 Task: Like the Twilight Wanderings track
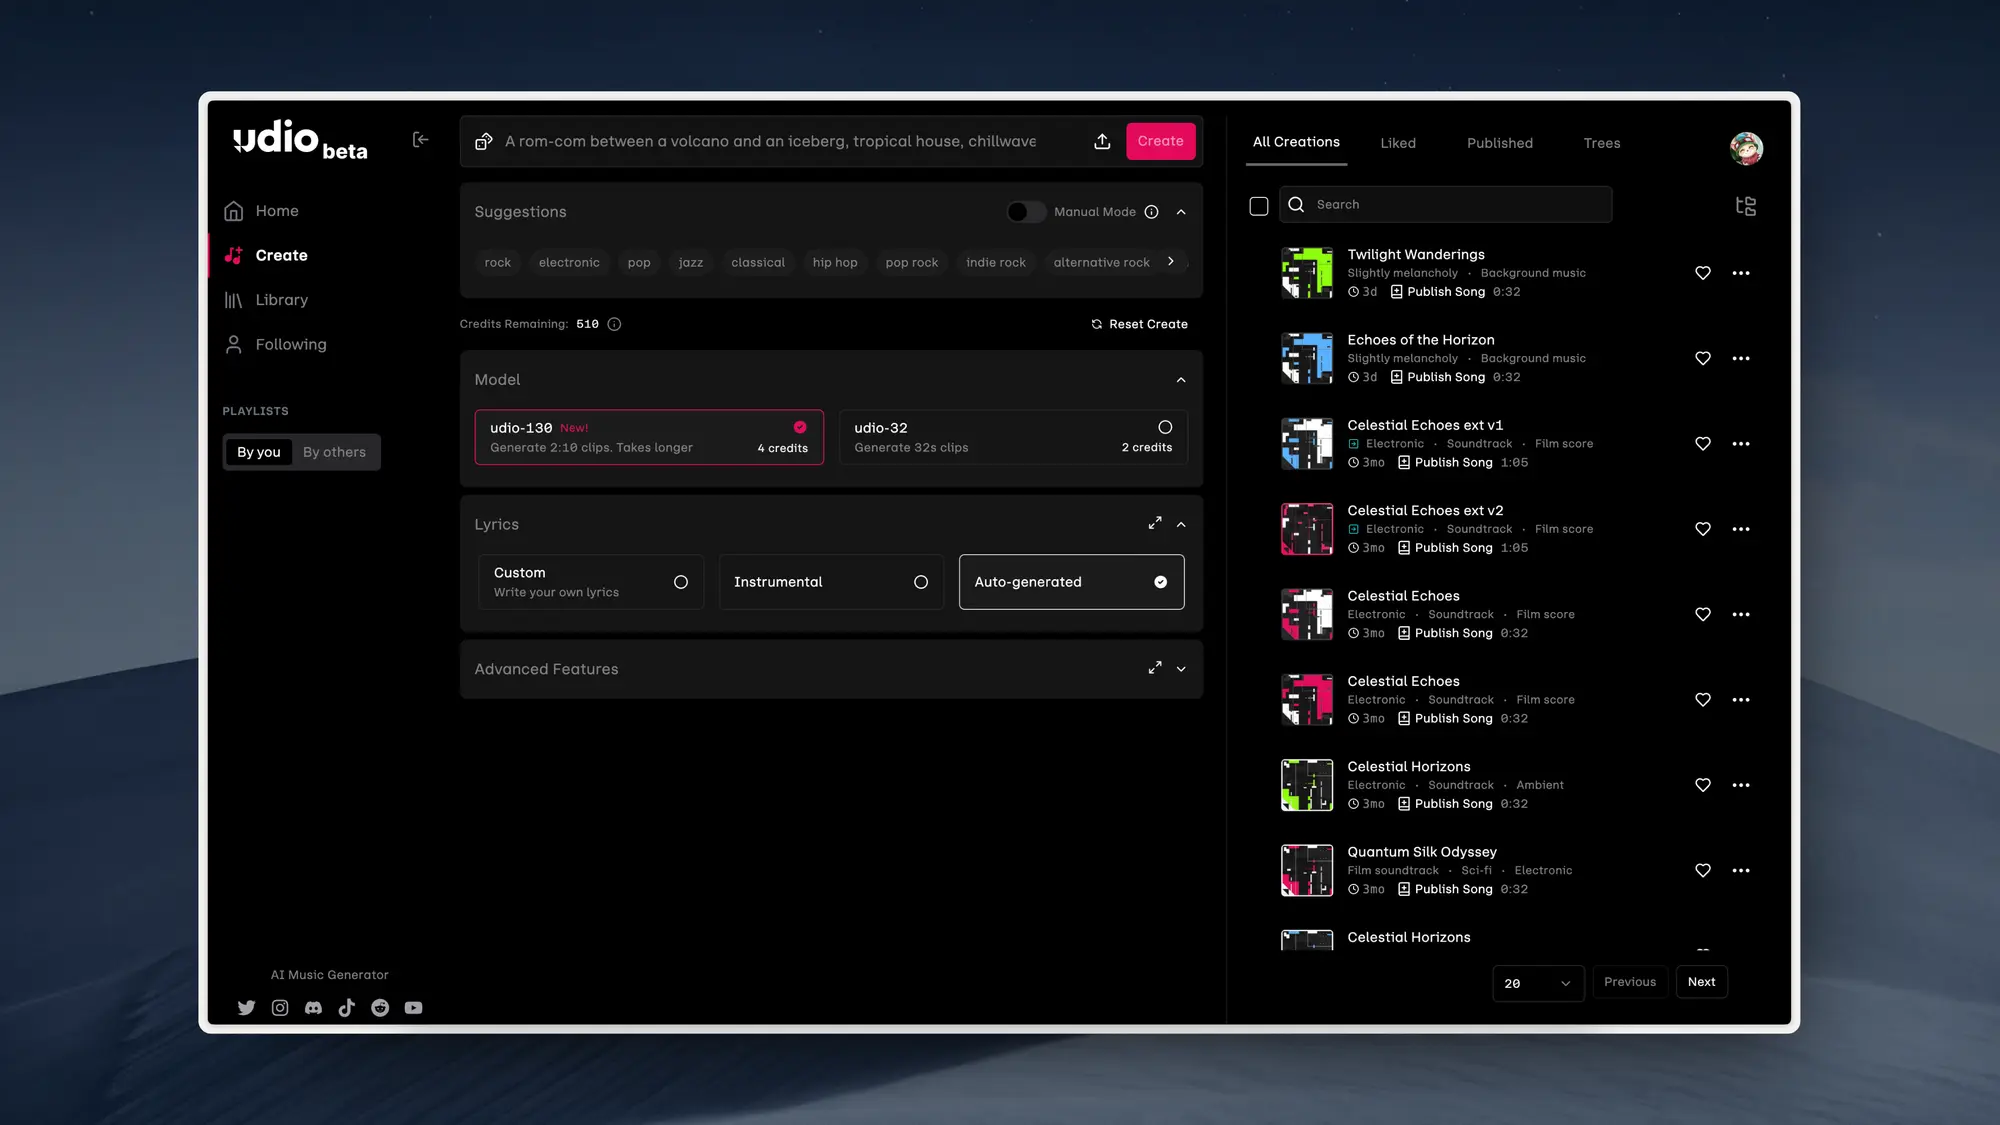coord(1703,272)
